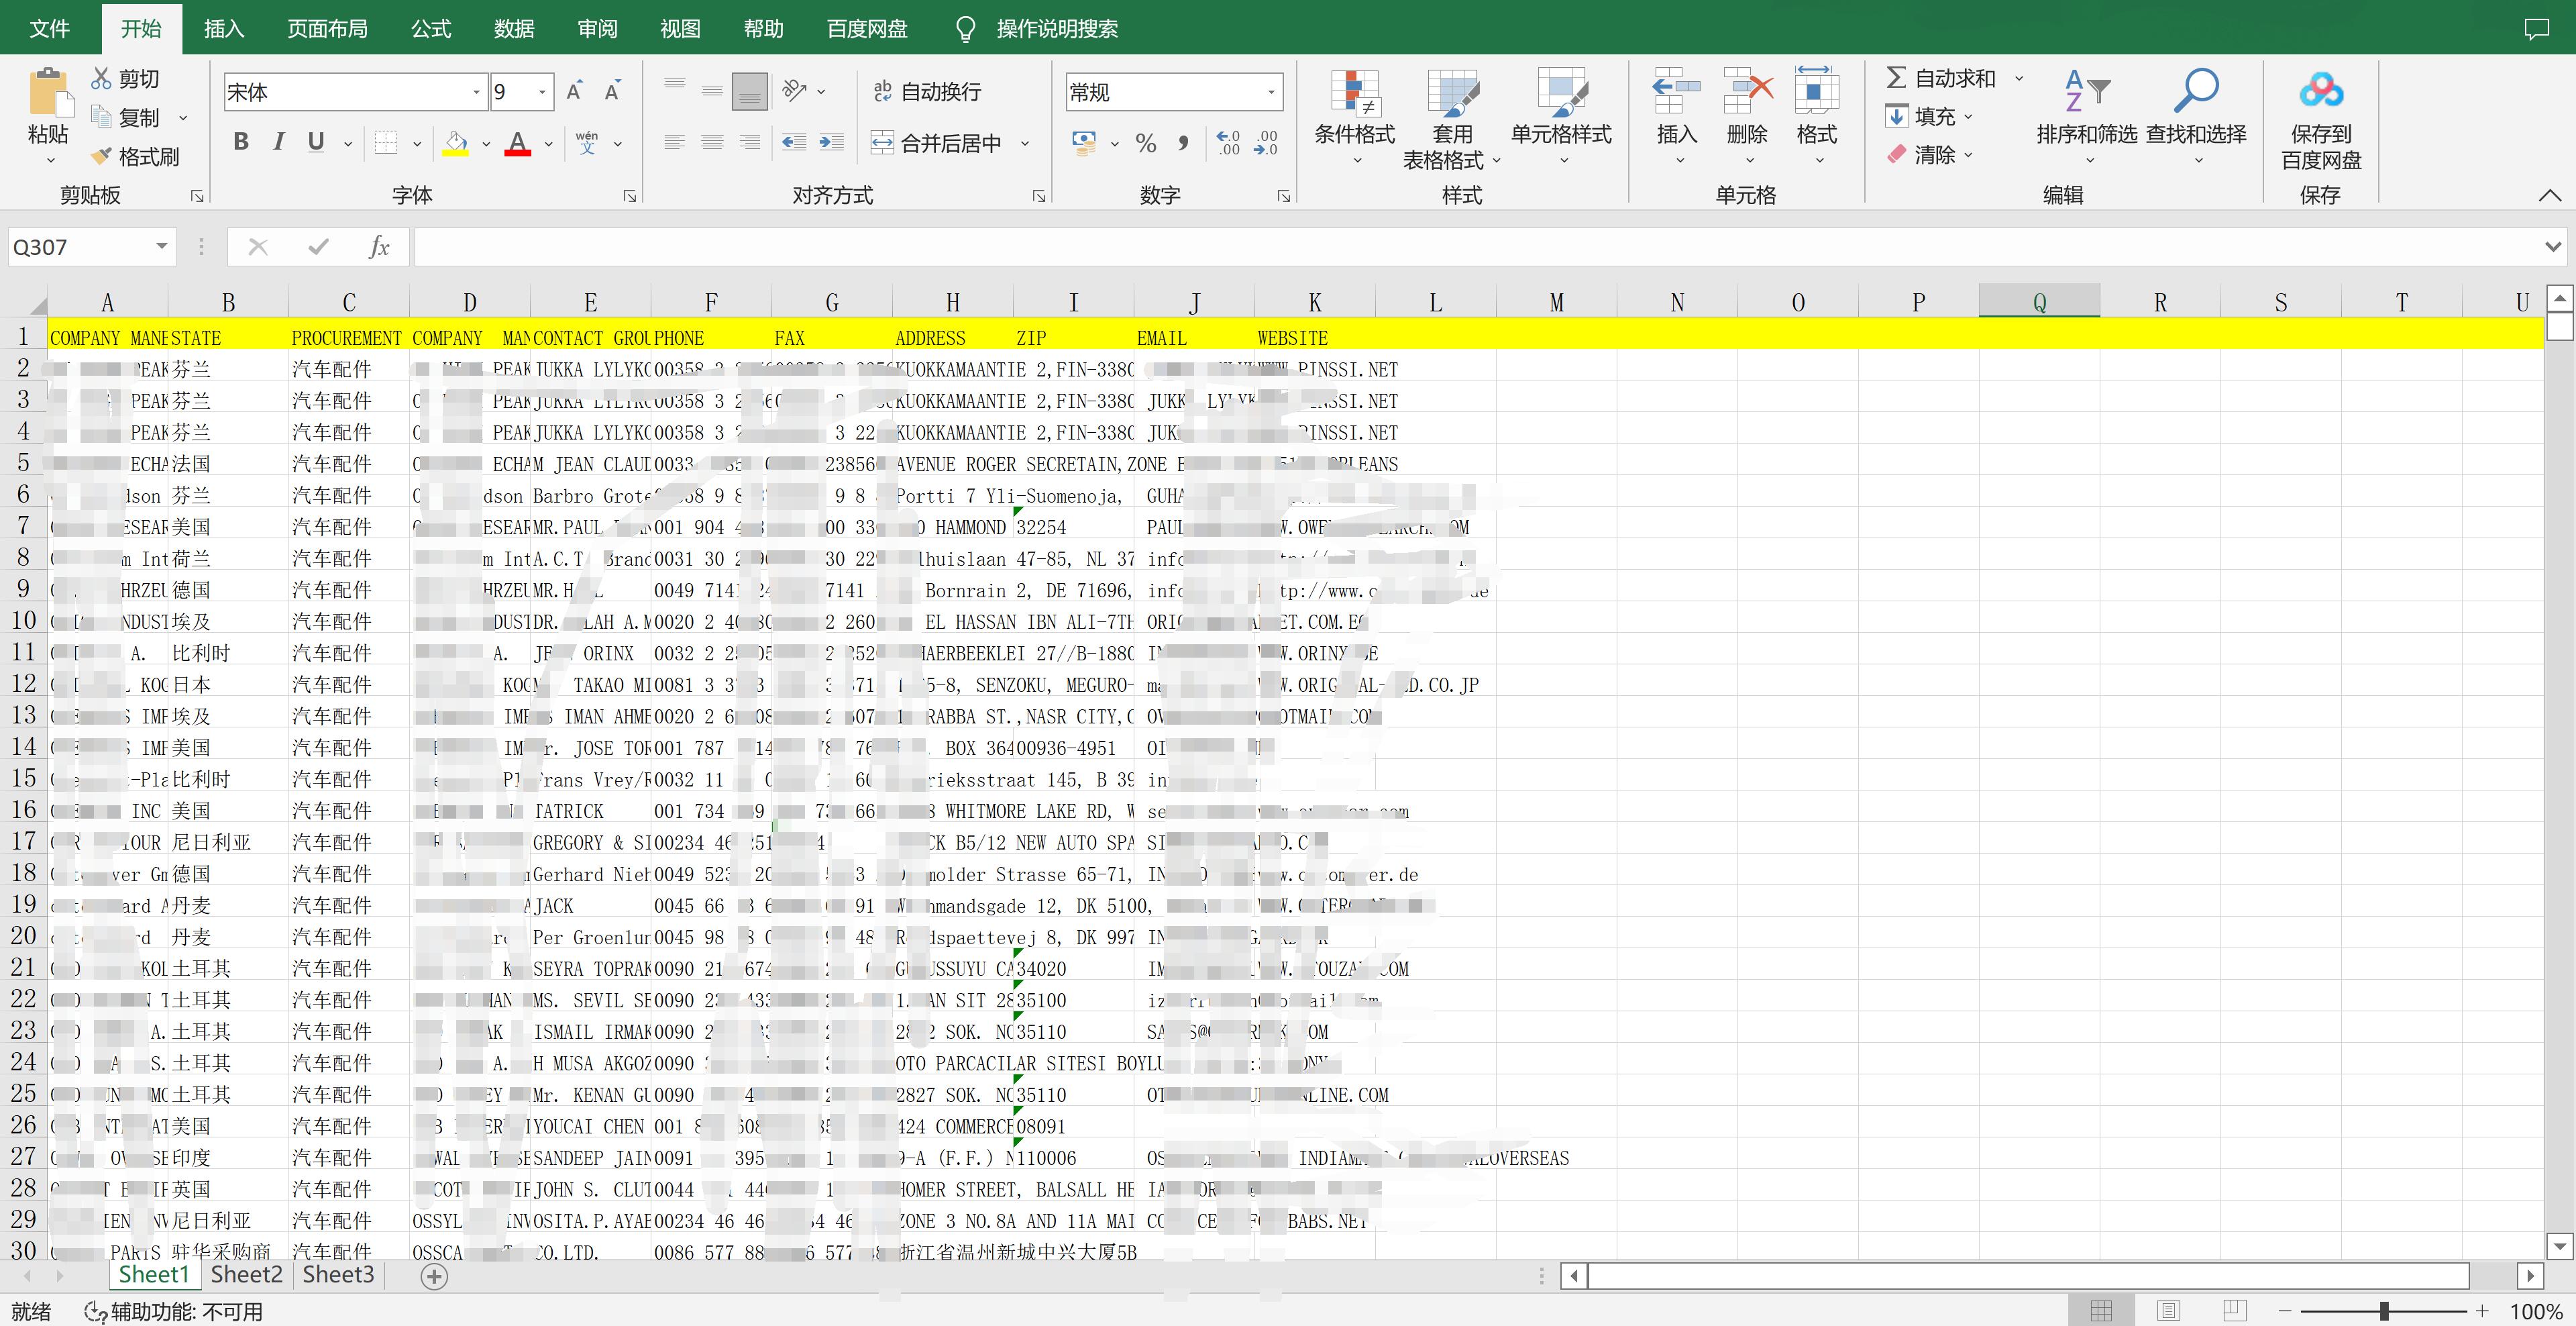
Task: Switch to Page Layout view in status bar
Action: pyautogui.click(x=2168, y=1311)
